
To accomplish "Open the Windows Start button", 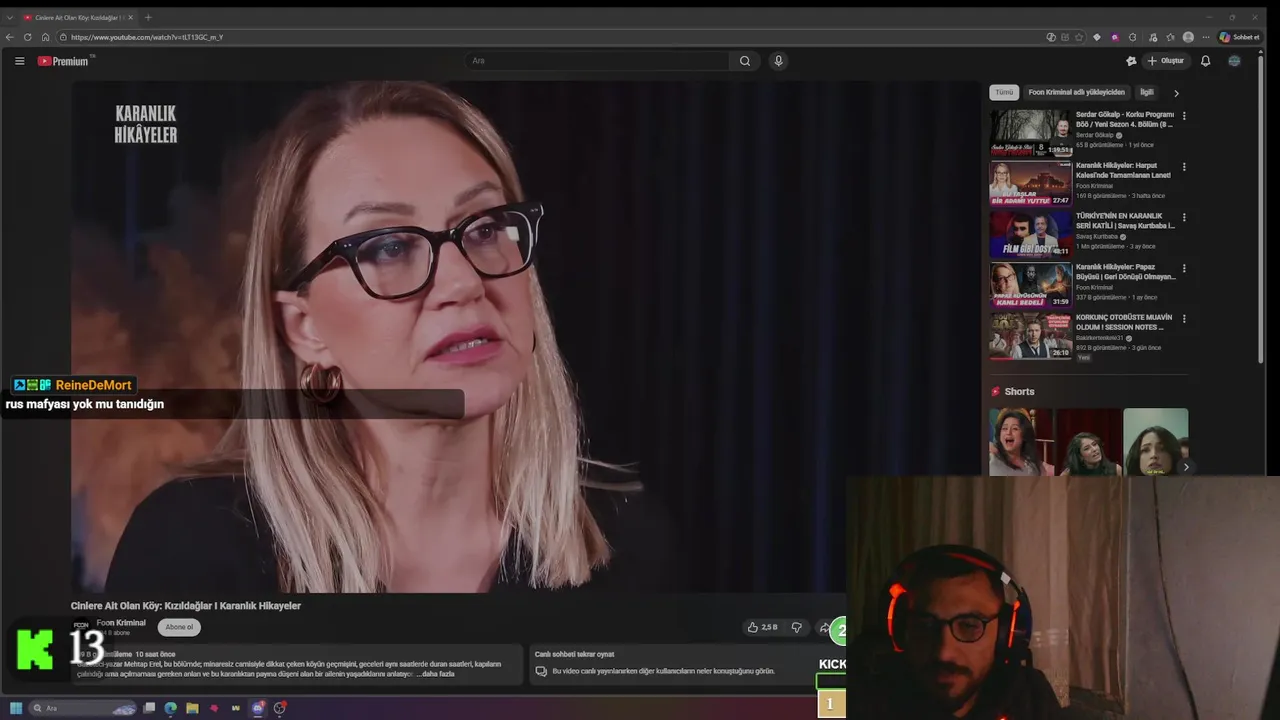I will point(16,708).
